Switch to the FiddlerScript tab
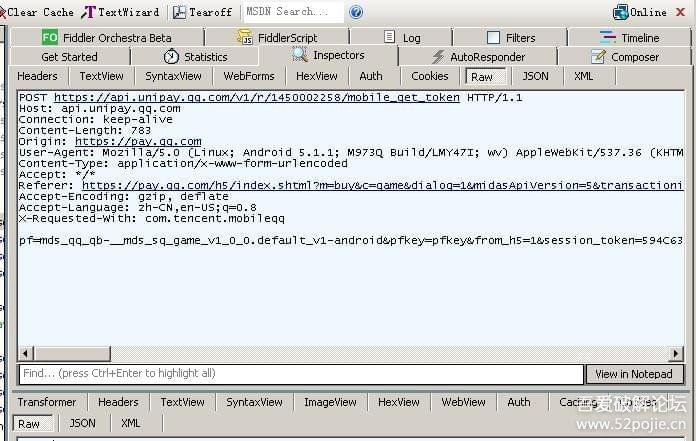The width and height of the screenshot is (696, 441). [277, 38]
